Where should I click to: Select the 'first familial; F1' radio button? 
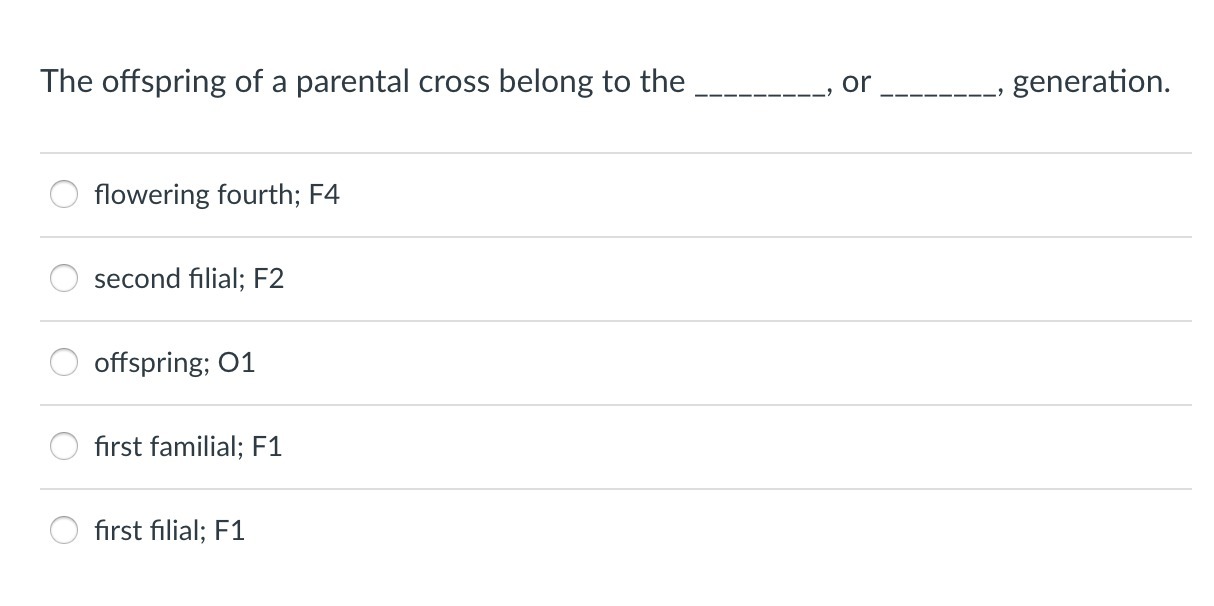pyautogui.click(x=66, y=446)
